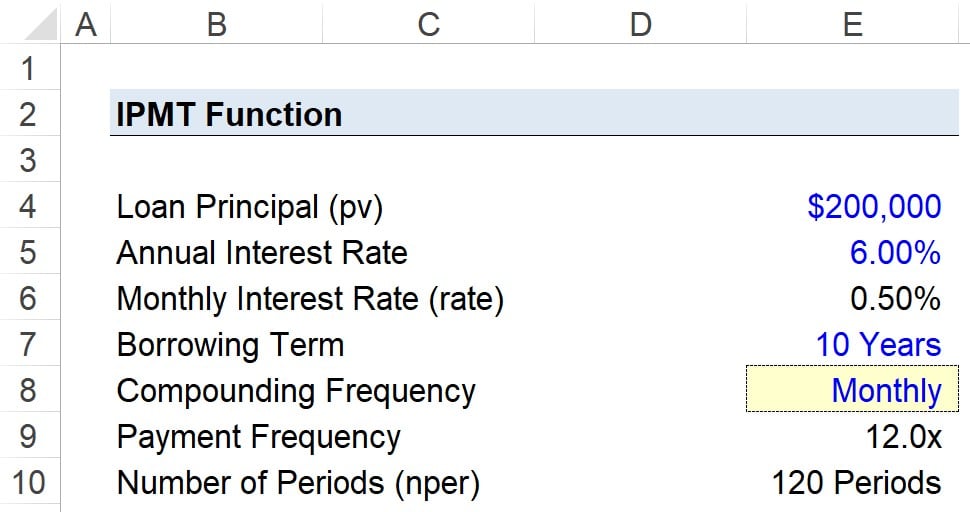Select column C header
Viewport: 970px width, 512px height.
pos(428,22)
